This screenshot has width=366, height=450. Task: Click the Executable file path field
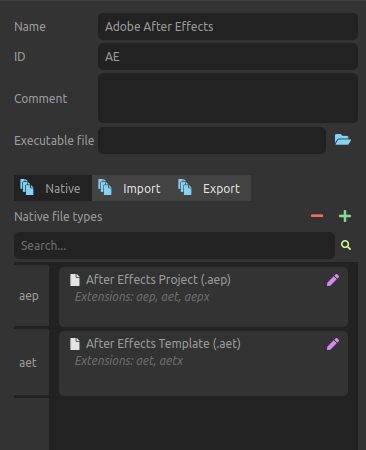point(212,140)
